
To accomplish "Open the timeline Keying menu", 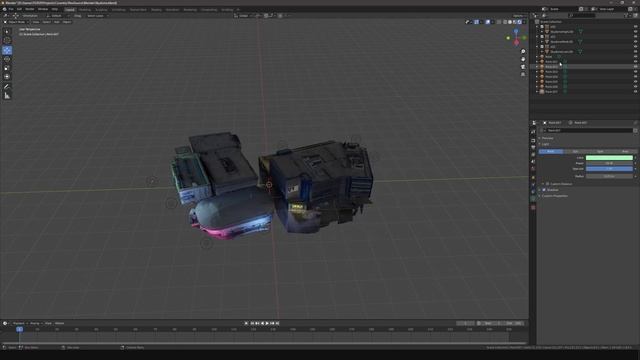I will tap(35, 323).
